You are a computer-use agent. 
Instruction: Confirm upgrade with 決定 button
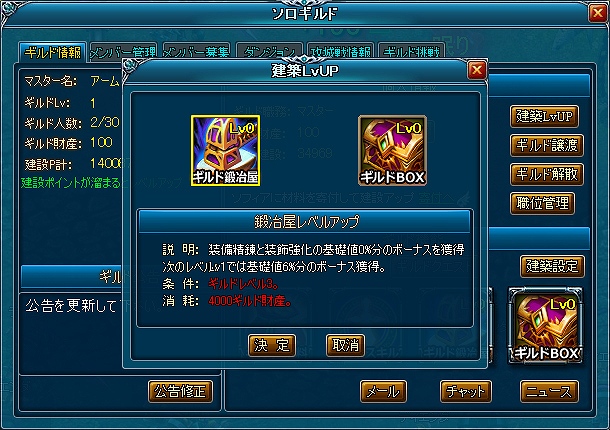click(x=272, y=345)
